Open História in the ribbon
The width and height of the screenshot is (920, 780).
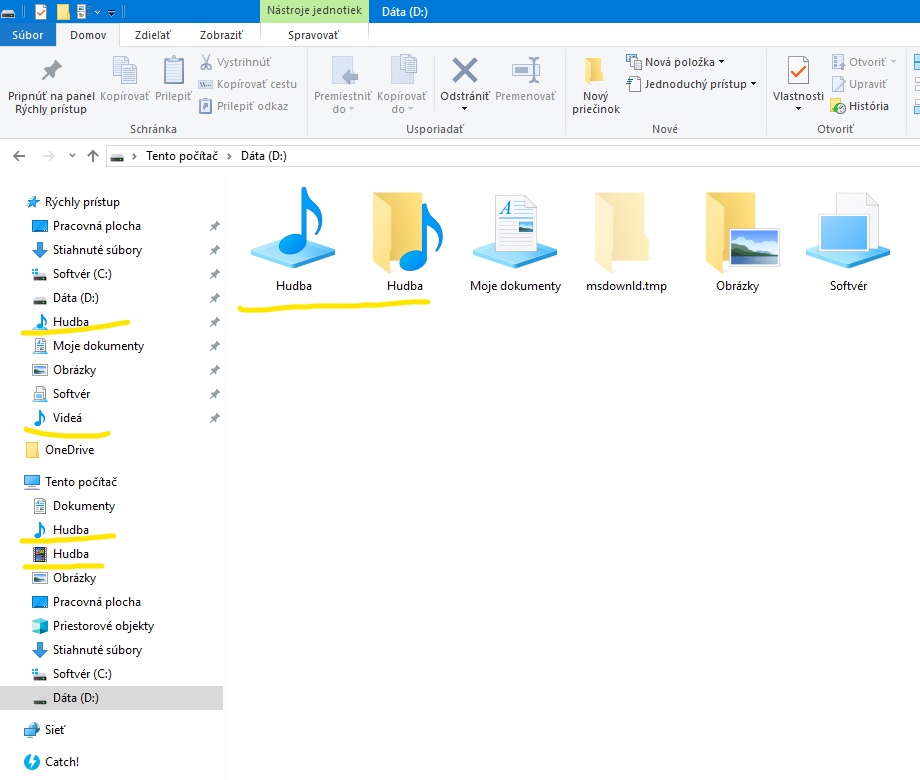click(860, 106)
